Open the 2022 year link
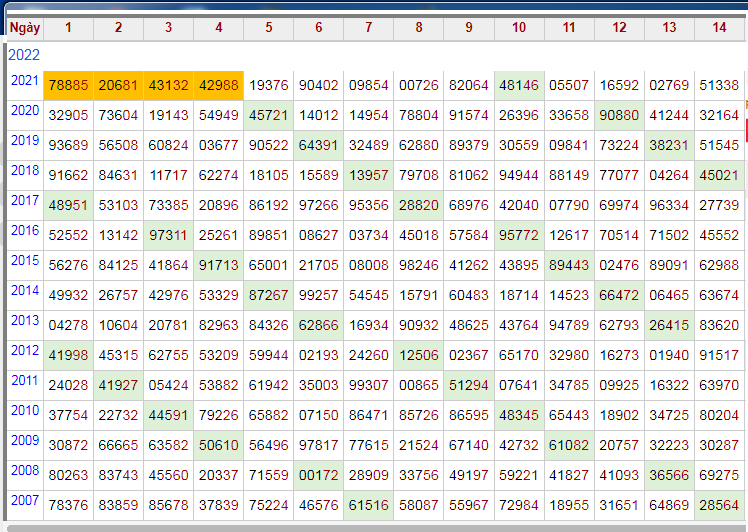The width and height of the screenshot is (748, 532). pos(24,55)
